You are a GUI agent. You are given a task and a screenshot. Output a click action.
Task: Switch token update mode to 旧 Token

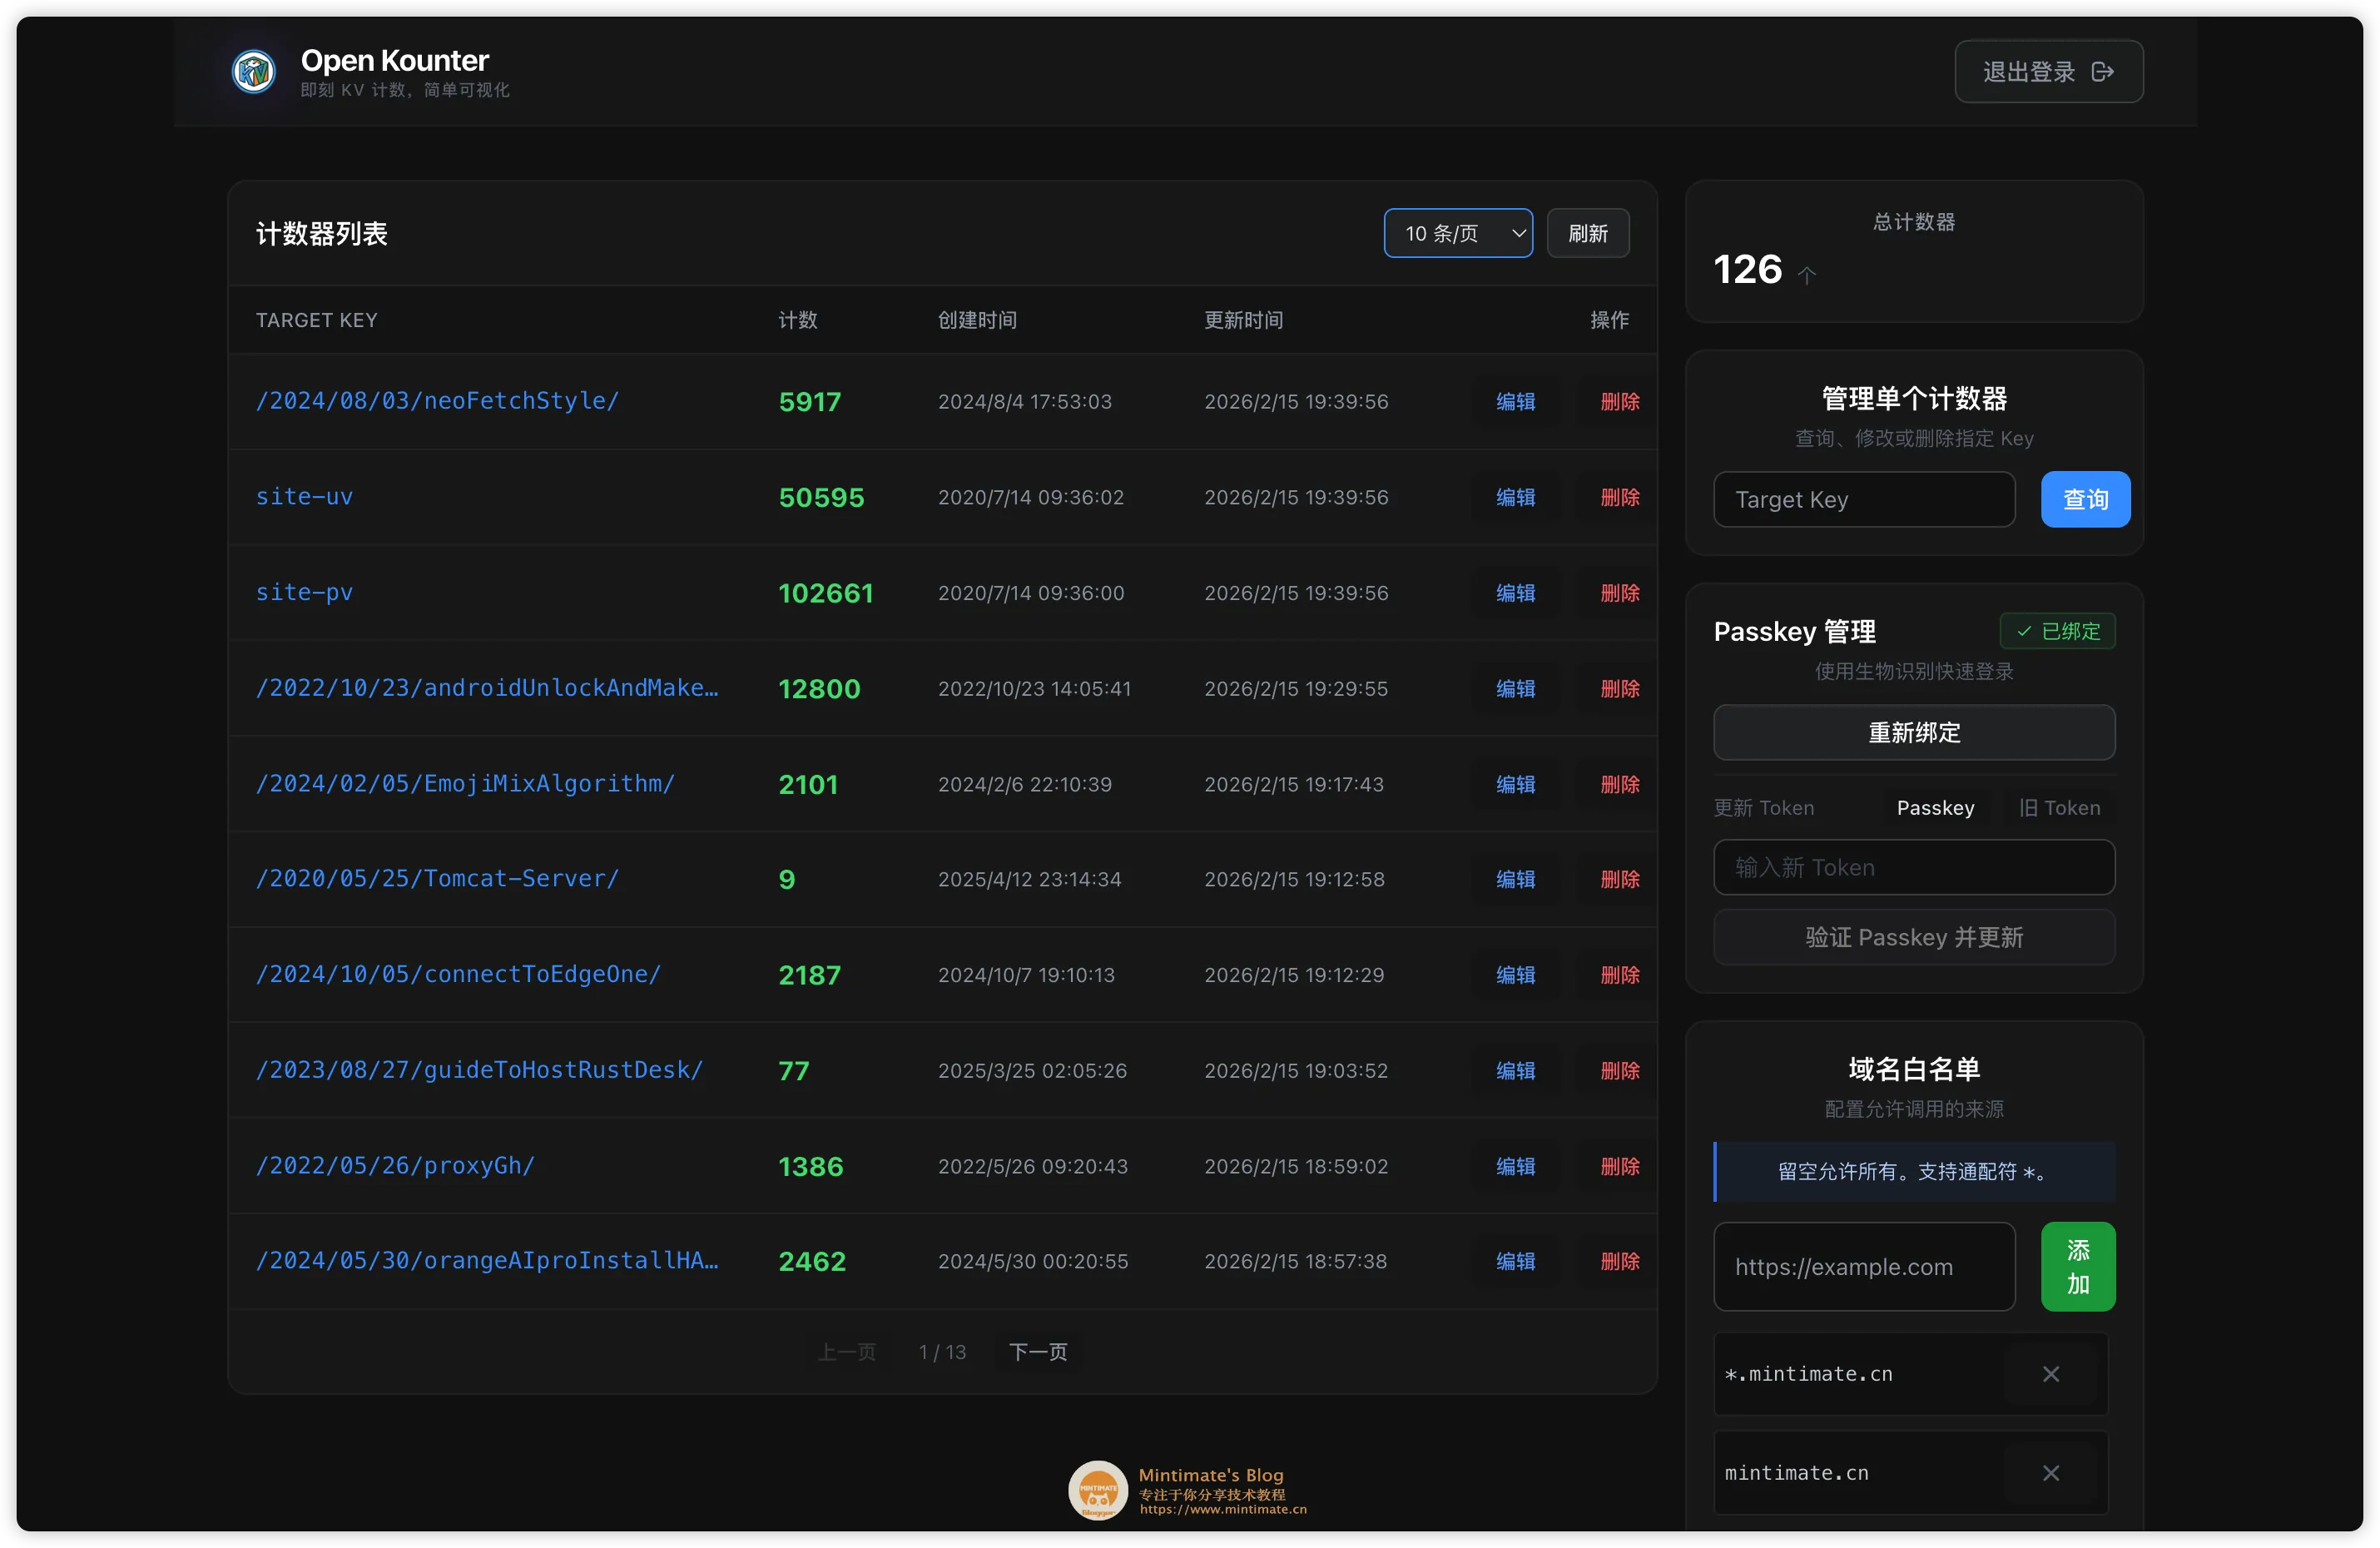click(x=2058, y=807)
